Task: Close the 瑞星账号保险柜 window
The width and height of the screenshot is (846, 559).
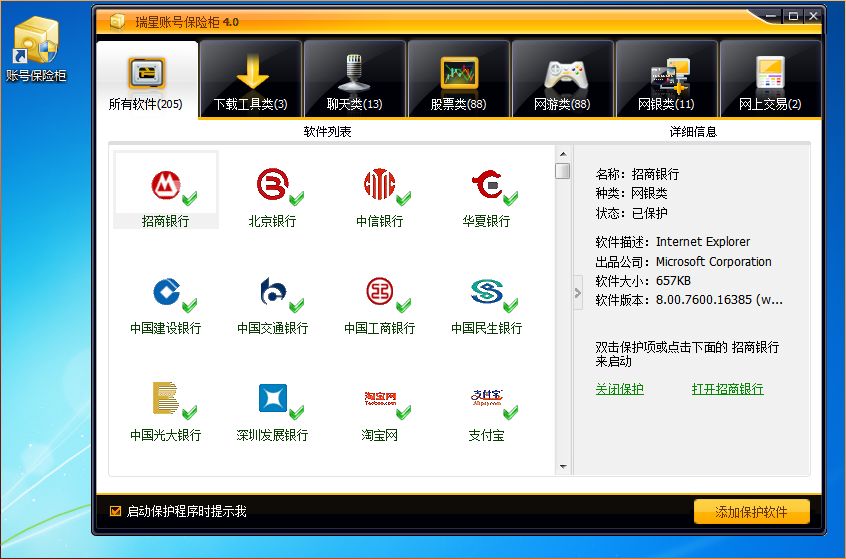Action: (x=814, y=16)
